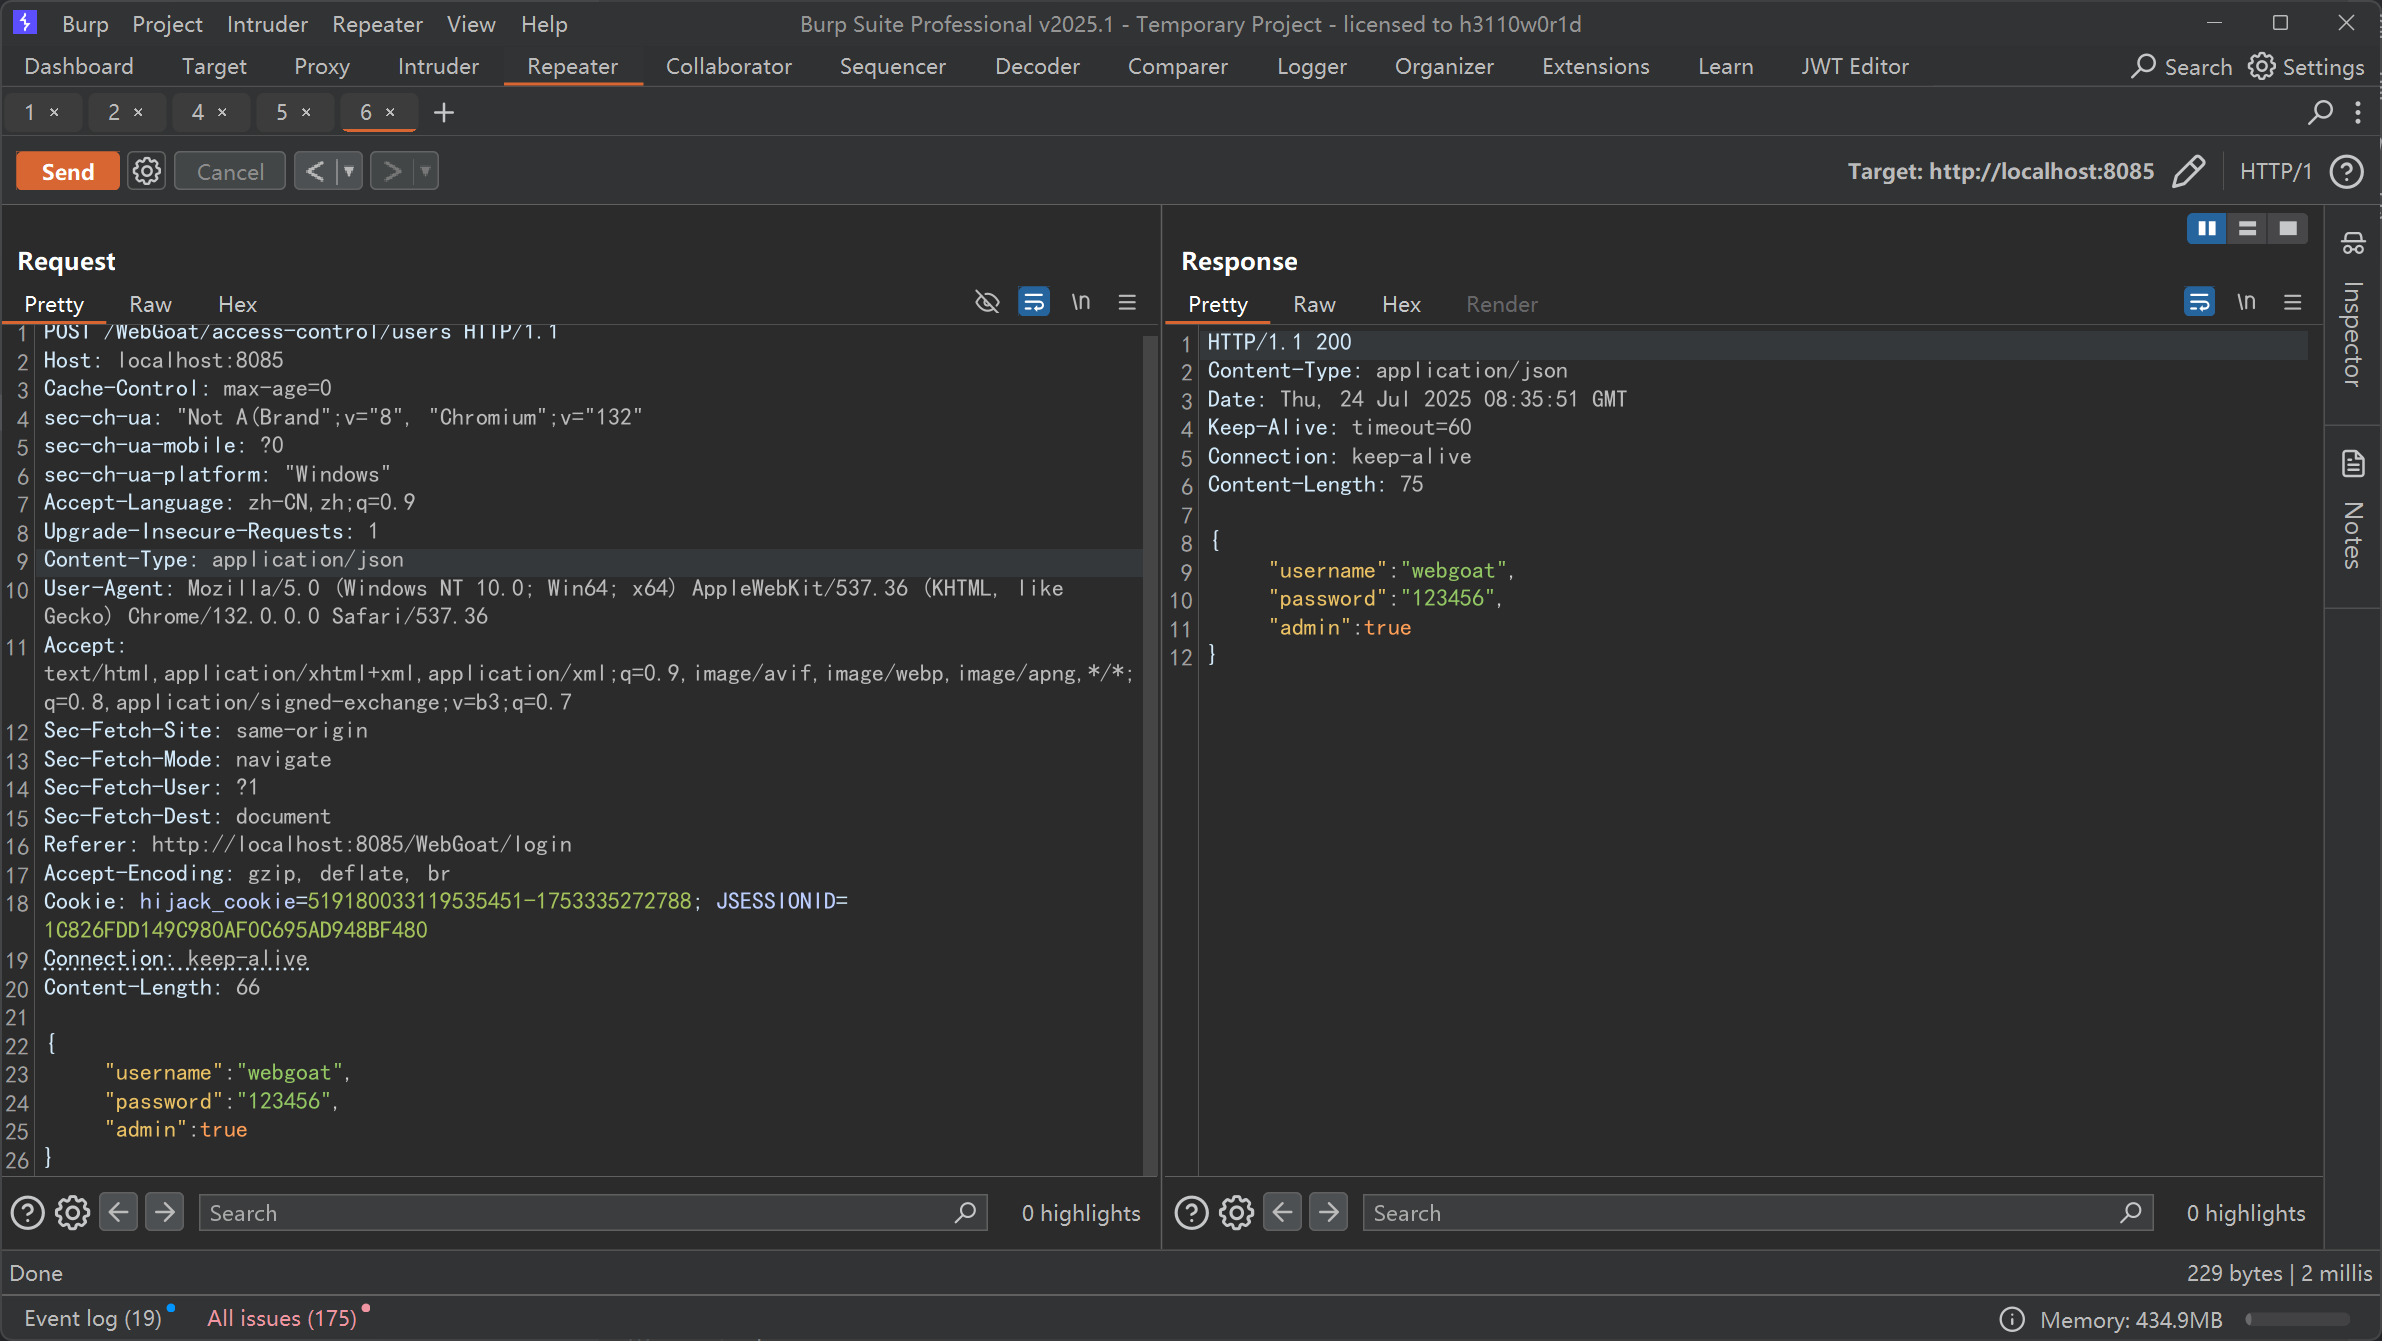This screenshot has height=1341, width=2382.
Task: Select top-bottom layout view
Action: pos(2247,228)
